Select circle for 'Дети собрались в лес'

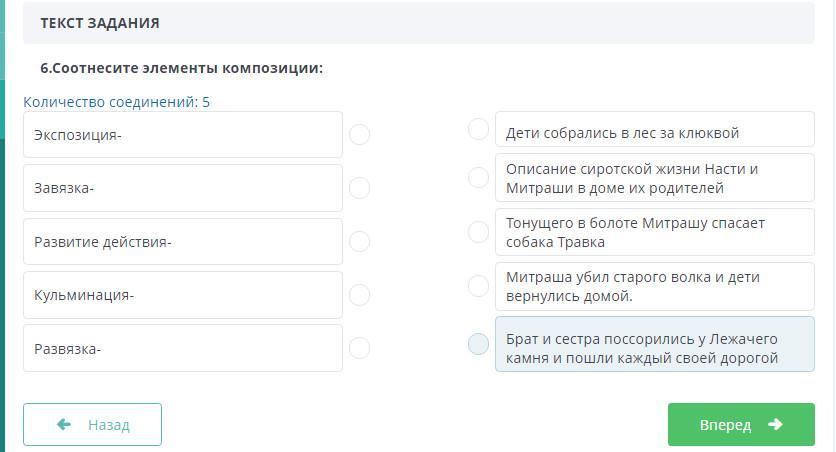(479, 129)
